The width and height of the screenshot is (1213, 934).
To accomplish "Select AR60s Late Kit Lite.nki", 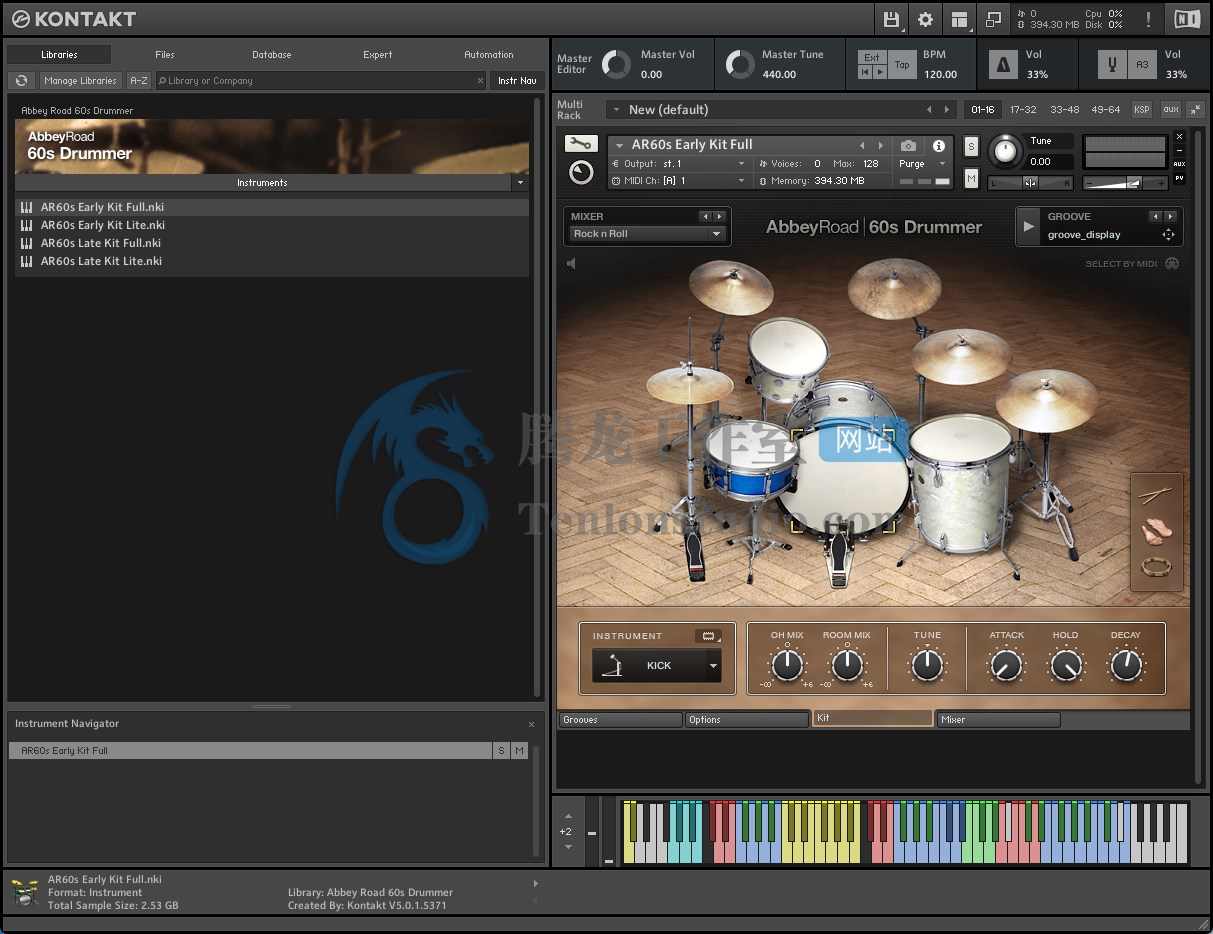I will point(272,261).
